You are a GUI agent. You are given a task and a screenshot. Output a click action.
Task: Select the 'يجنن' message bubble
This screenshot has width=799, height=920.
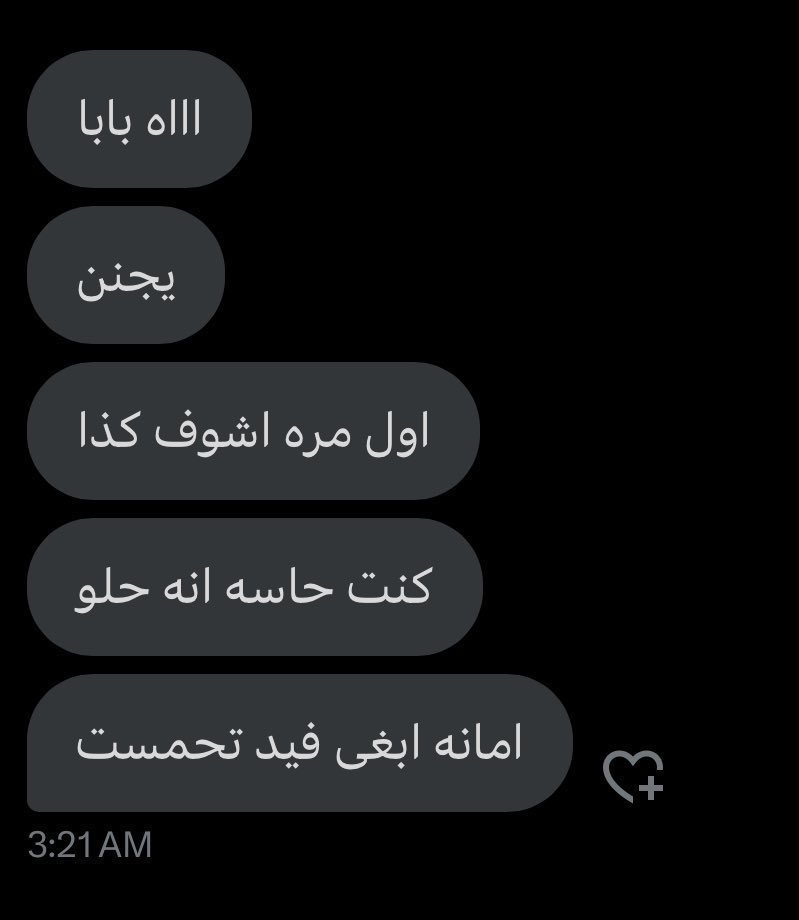[126, 275]
